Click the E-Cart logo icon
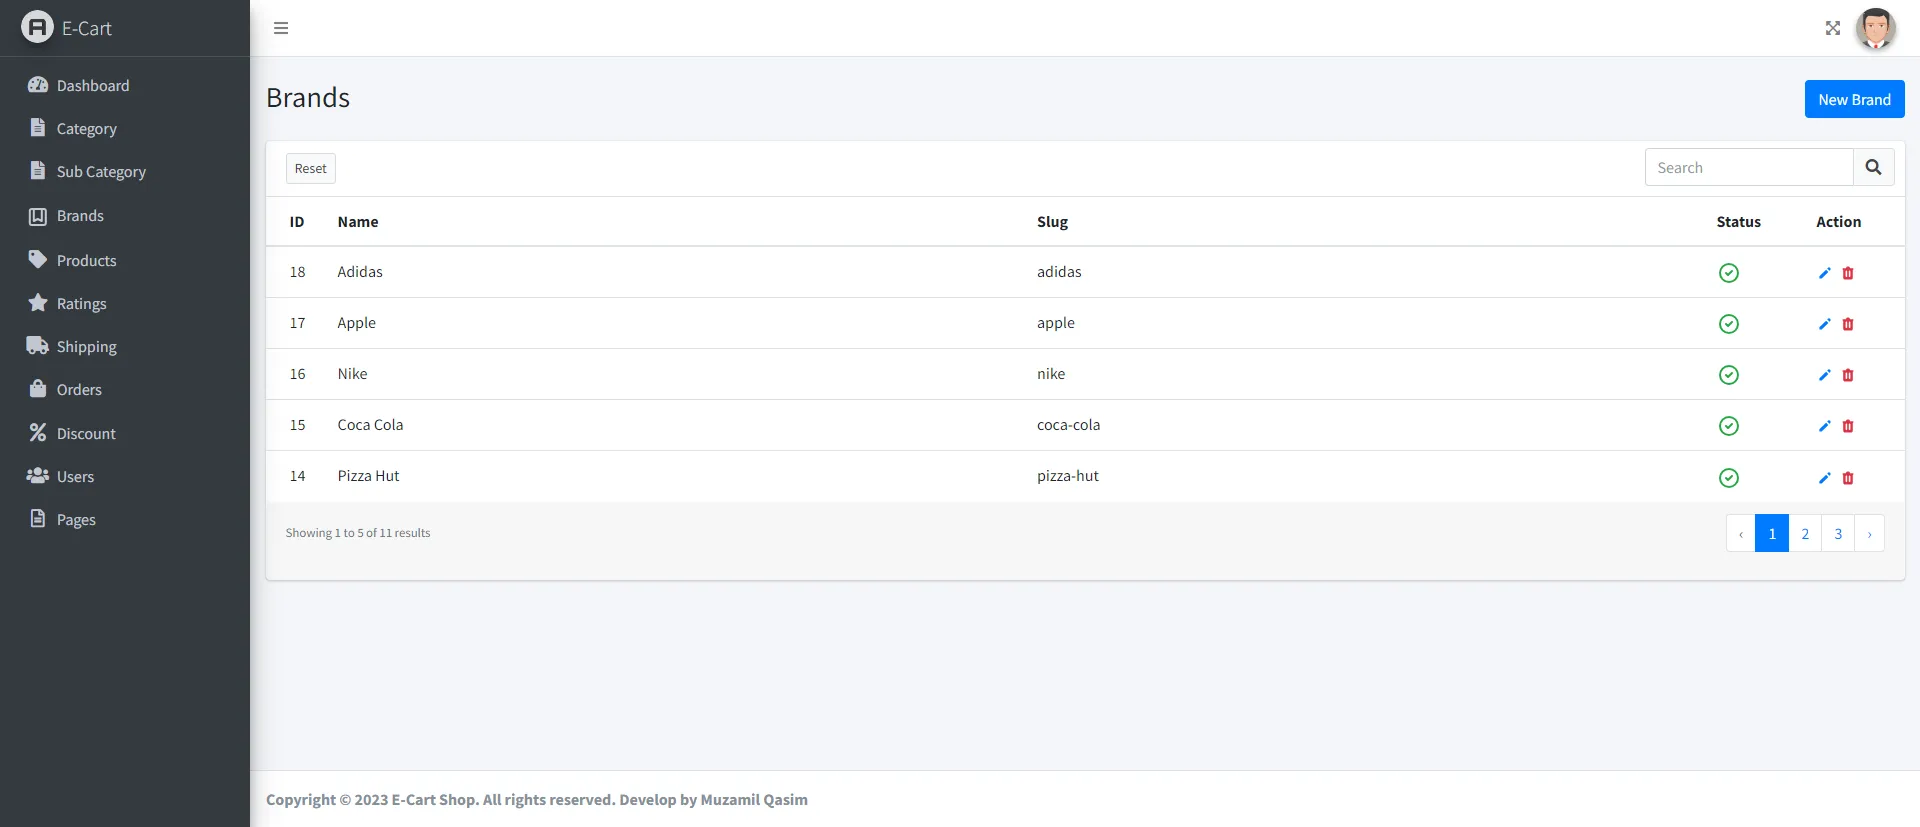Image resolution: width=1920 pixels, height=827 pixels. click(x=37, y=27)
